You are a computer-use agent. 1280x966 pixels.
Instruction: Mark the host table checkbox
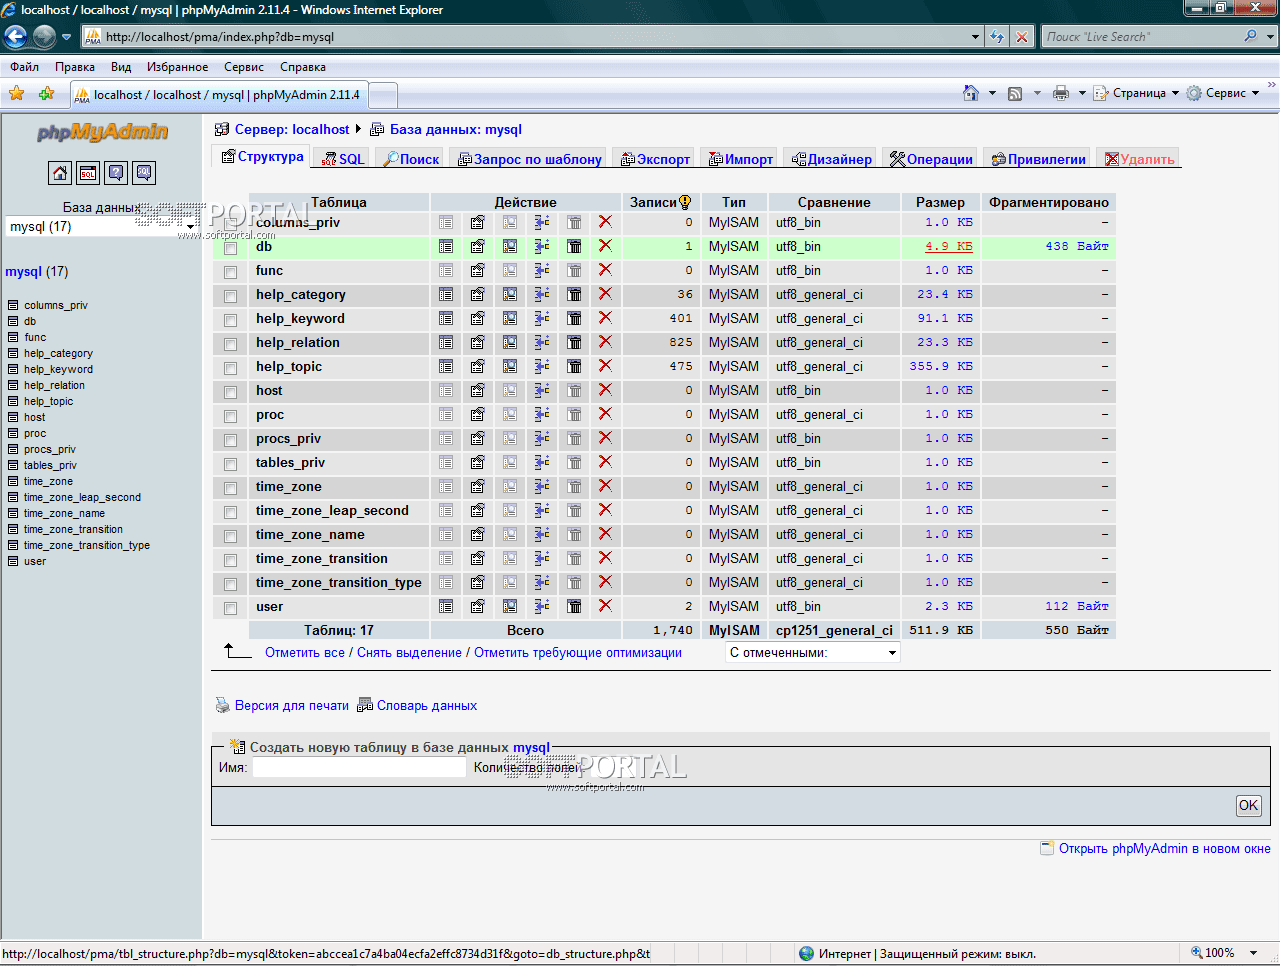click(x=231, y=392)
